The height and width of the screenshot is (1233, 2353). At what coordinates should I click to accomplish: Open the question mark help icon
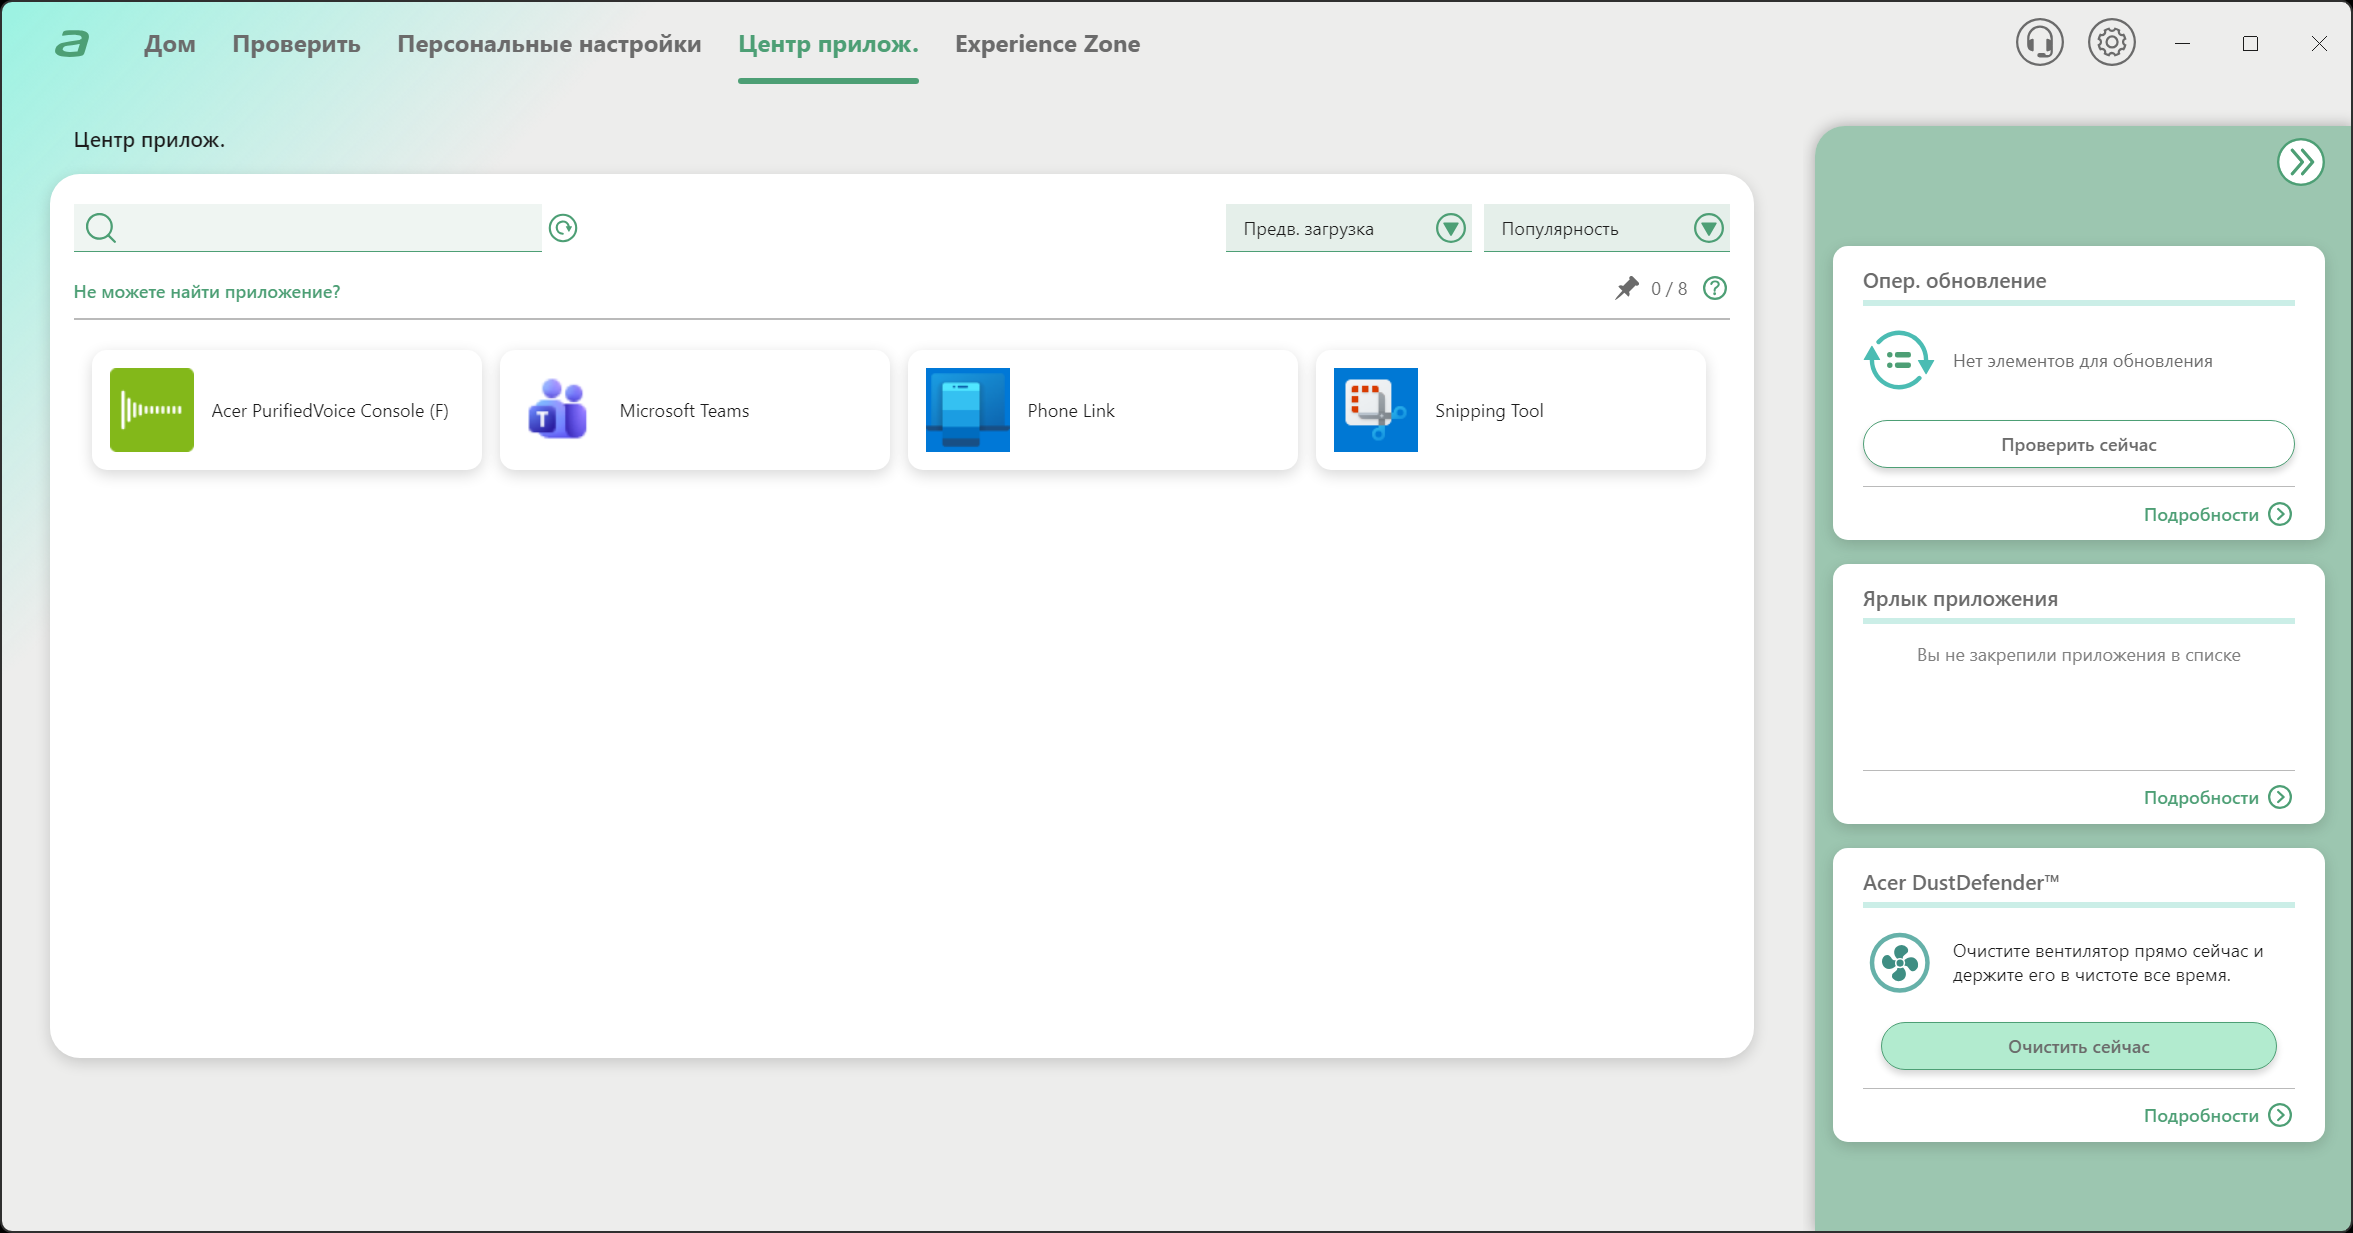pyautogui.click(x=1715, y=288)
